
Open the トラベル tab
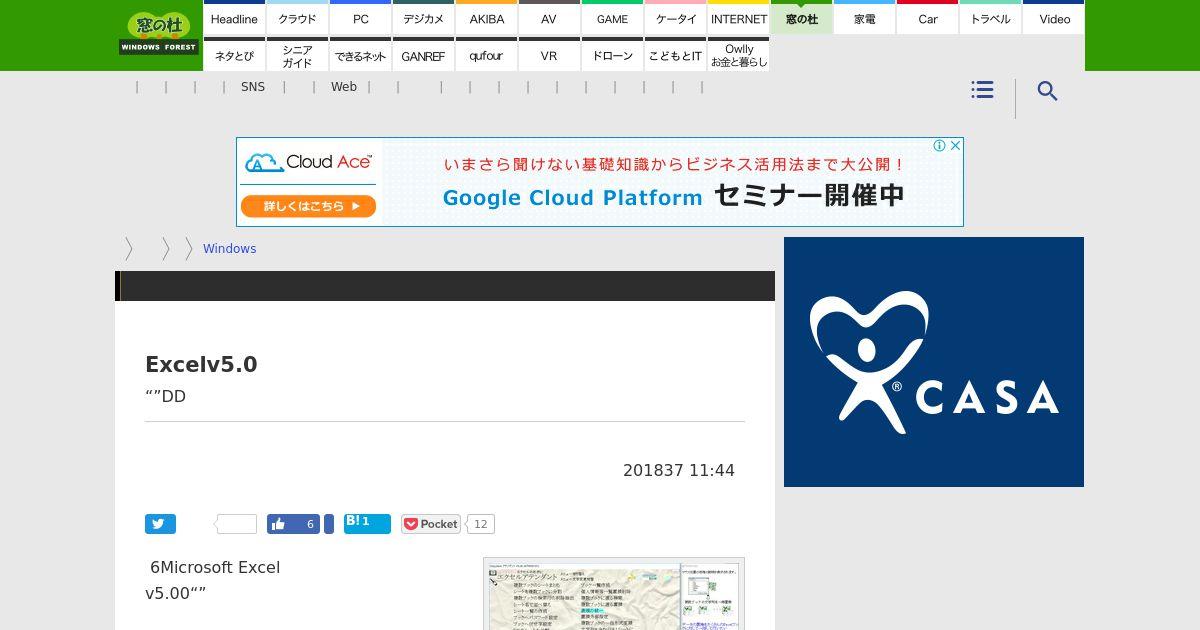coord(990,18)
